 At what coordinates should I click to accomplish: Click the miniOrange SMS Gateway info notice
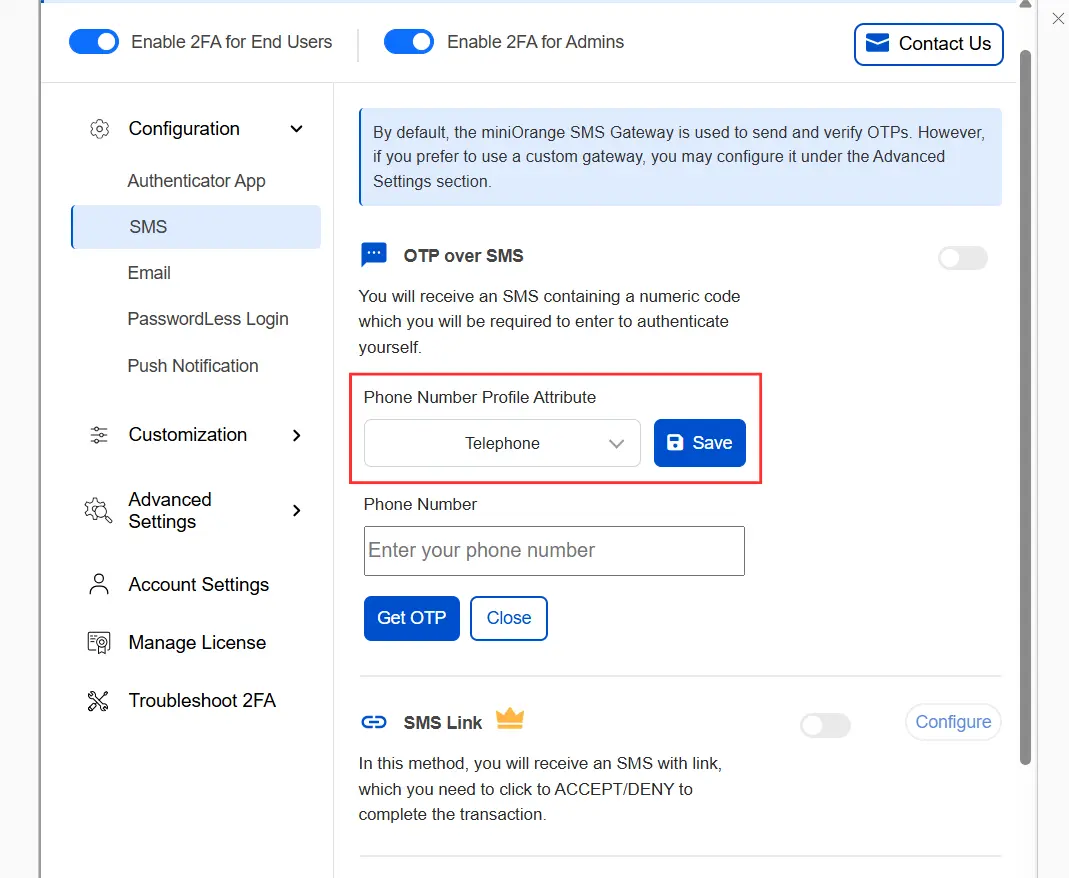click(x=680, y=157)
